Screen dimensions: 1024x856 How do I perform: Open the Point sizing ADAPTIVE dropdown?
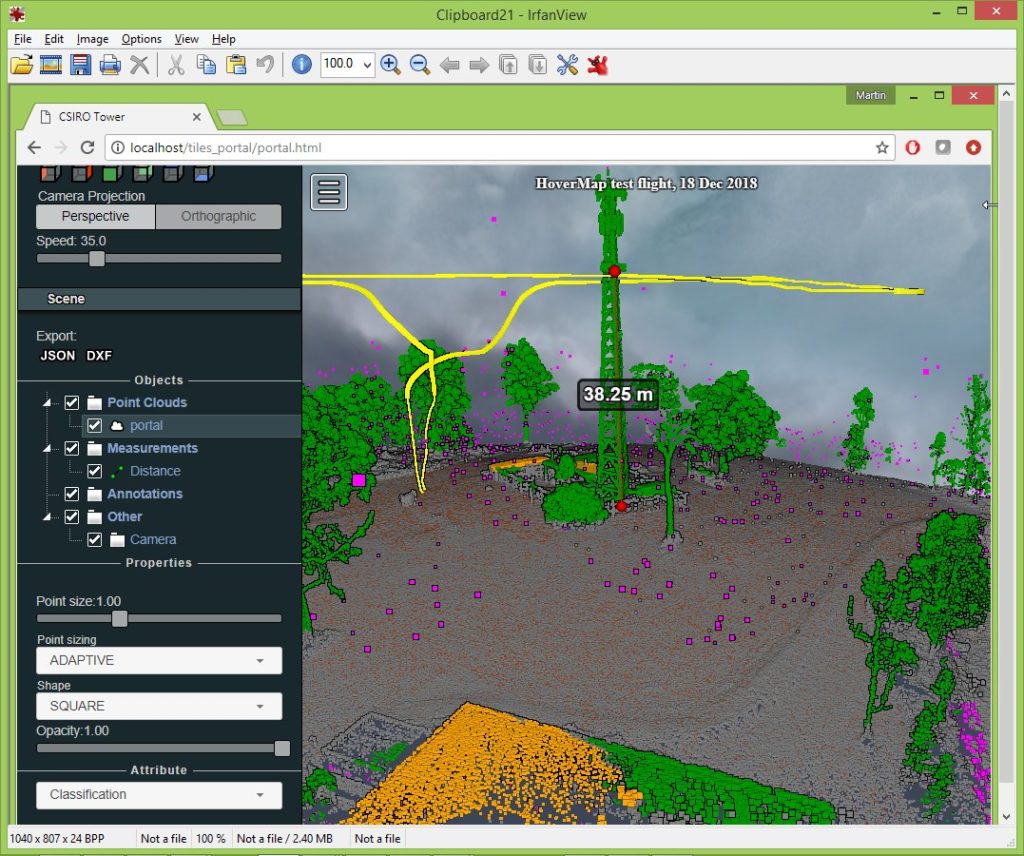pyautogui.click(x=158, y=660)
